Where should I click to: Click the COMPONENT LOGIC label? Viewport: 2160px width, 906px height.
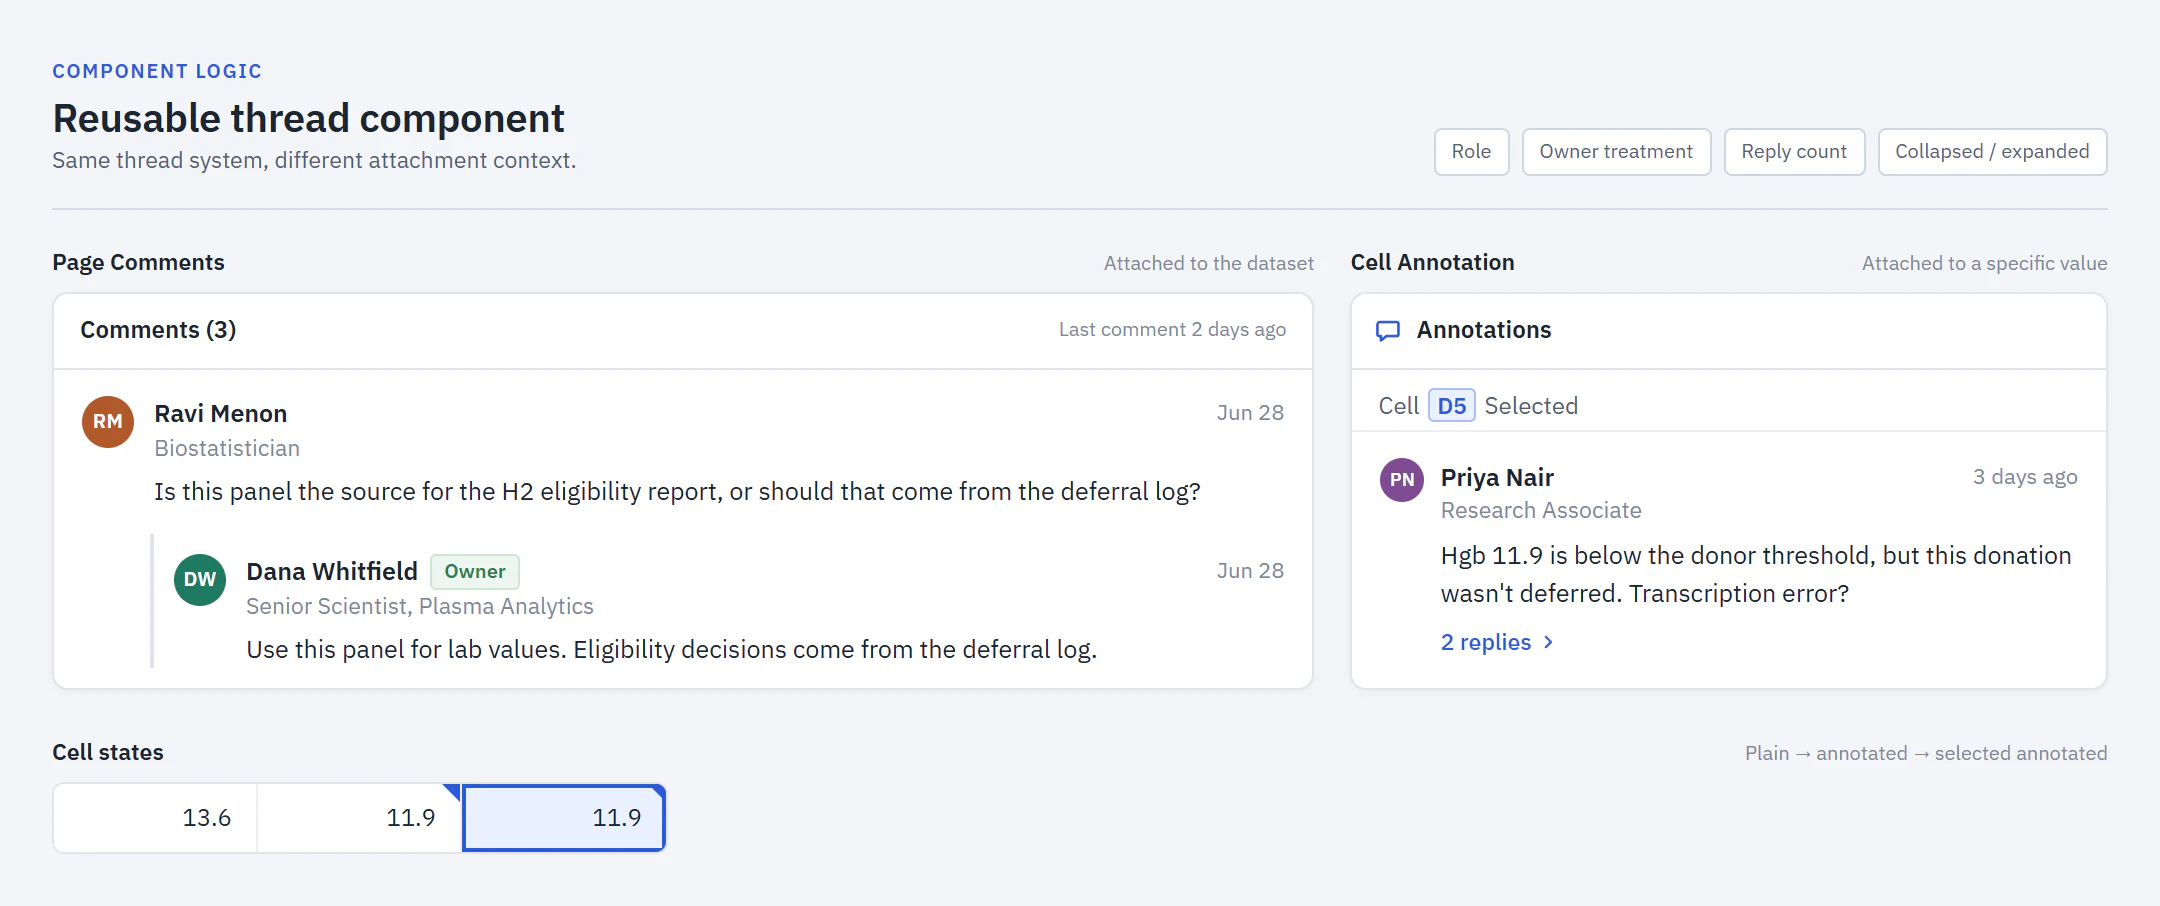tap(157, 72)
